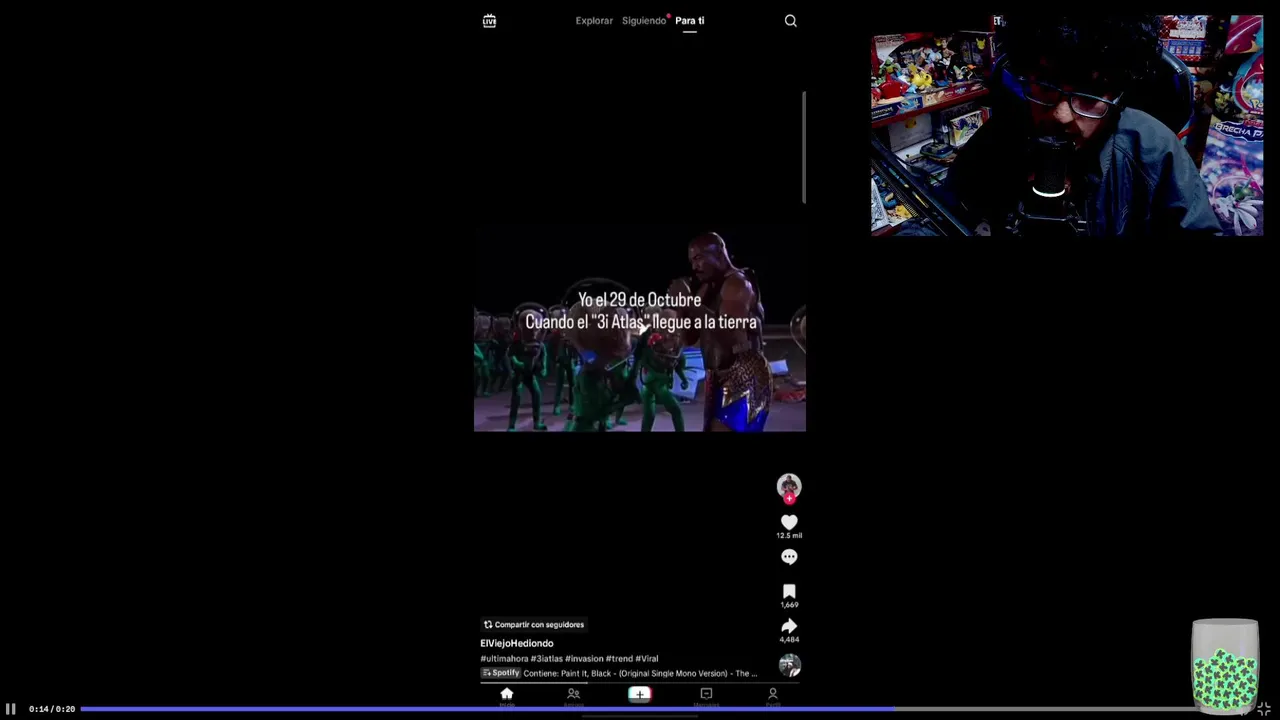
Task: Tap the create plus button
Action: point(640,694)
